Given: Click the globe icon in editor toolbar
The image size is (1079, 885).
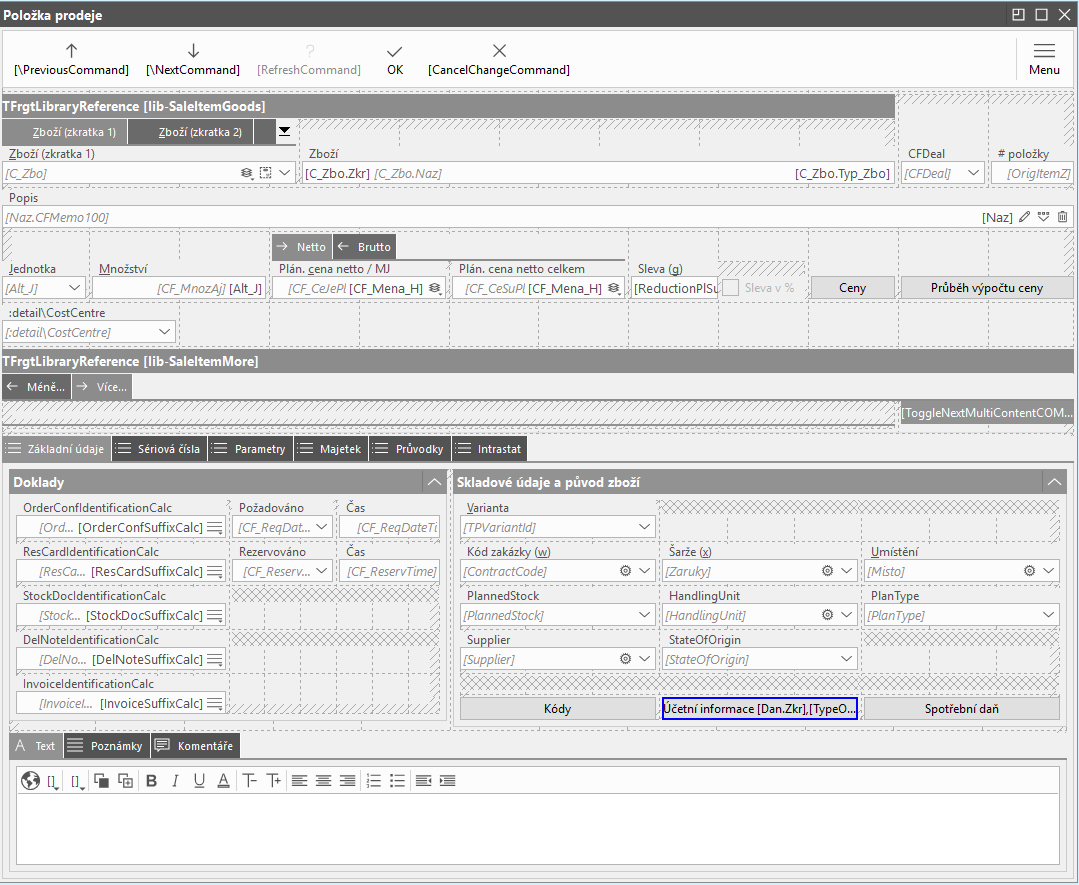Looking at the screenshot, I should pyautogui.click(x=30, y=781).
